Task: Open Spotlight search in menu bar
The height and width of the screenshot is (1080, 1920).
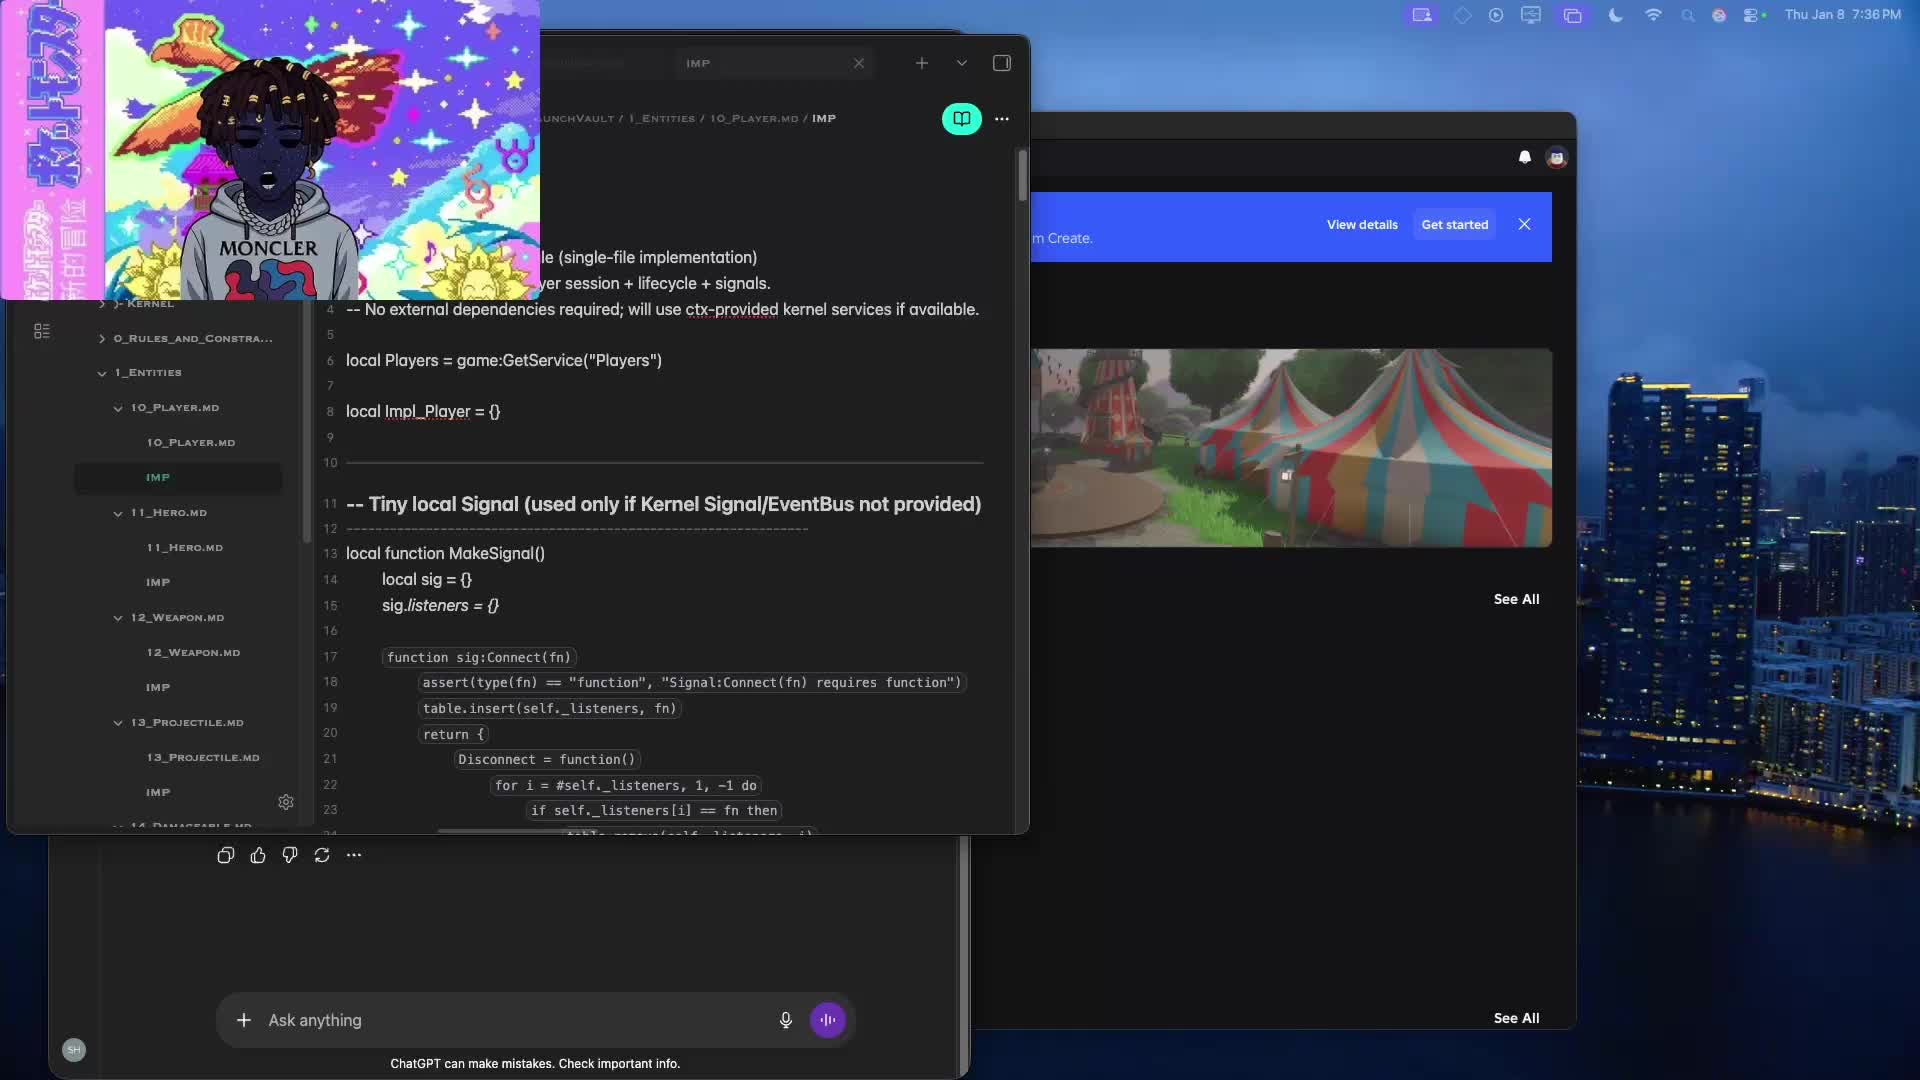Action: point(1688,15)
